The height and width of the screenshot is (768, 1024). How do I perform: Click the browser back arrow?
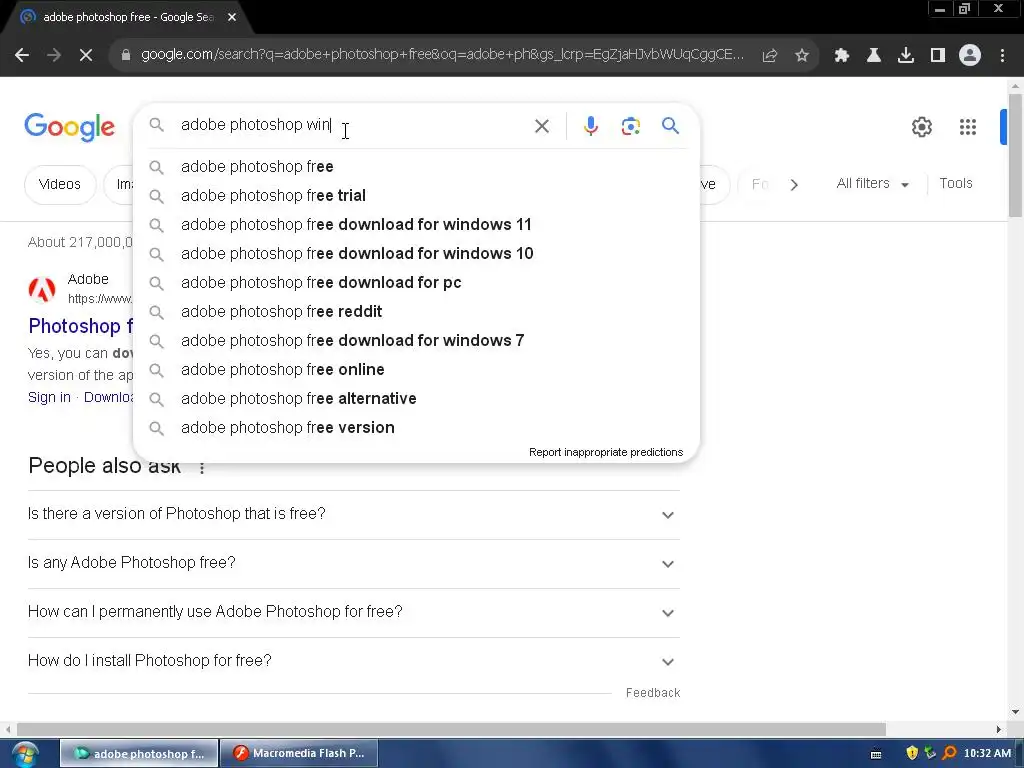tap(22, 56)
